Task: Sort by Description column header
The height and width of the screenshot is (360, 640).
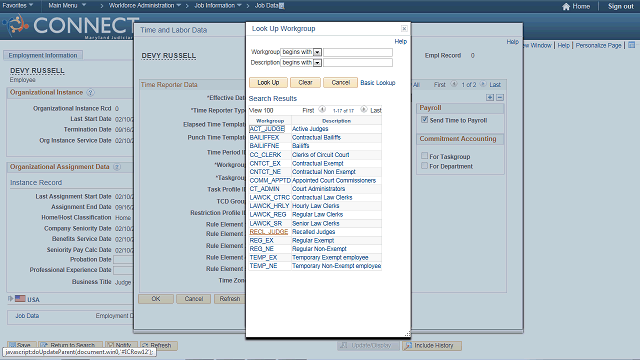Action: pos(336,121)
